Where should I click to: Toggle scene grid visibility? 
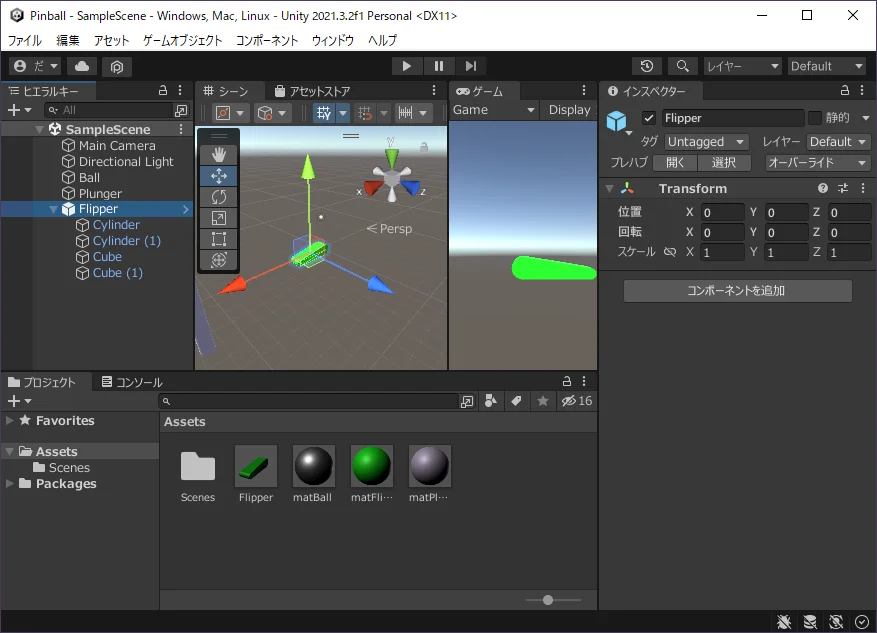(324, 113)
